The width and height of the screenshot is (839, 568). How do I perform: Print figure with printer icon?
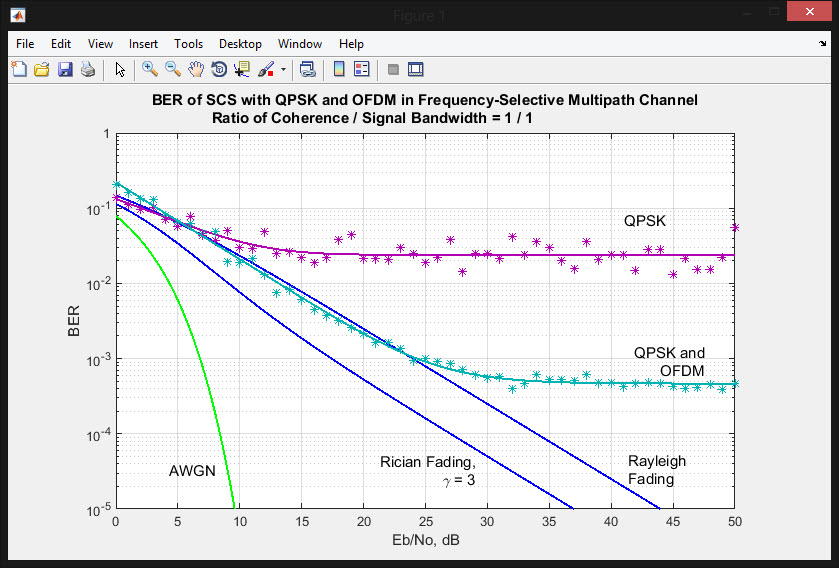pyautogui.click(x=88, y=69)
